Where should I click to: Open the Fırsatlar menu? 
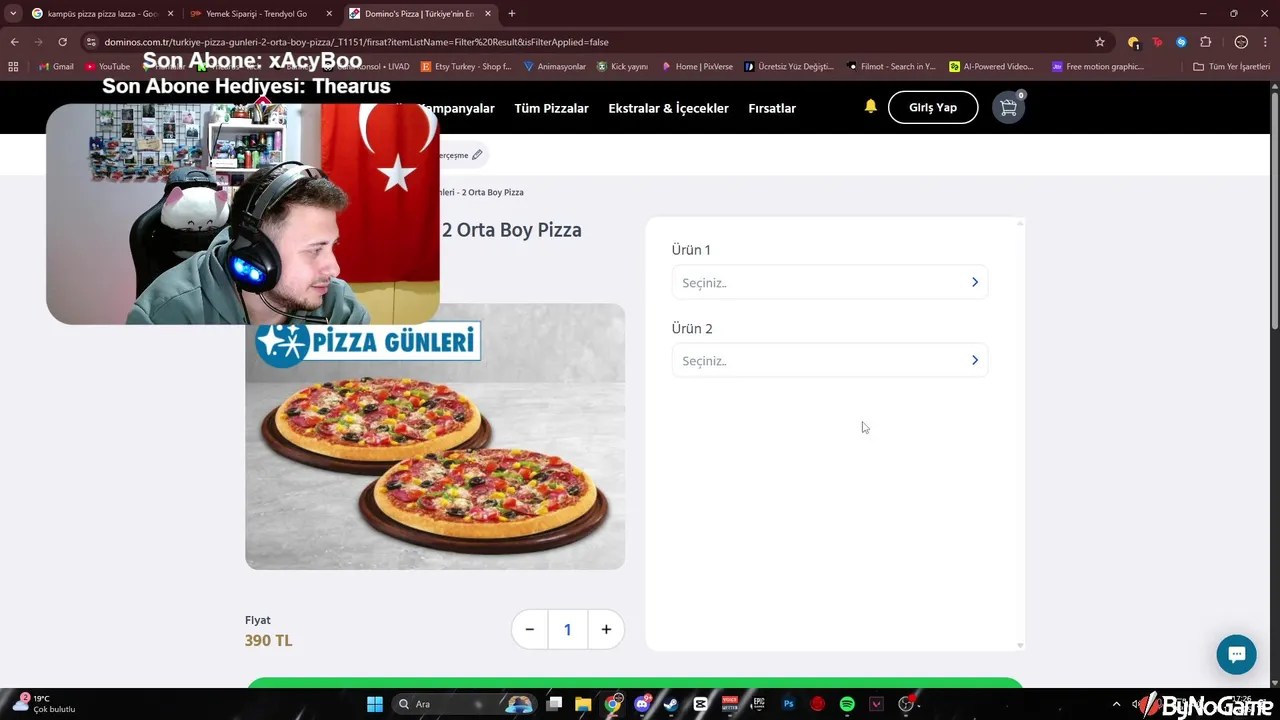click(x=772, y=108)
